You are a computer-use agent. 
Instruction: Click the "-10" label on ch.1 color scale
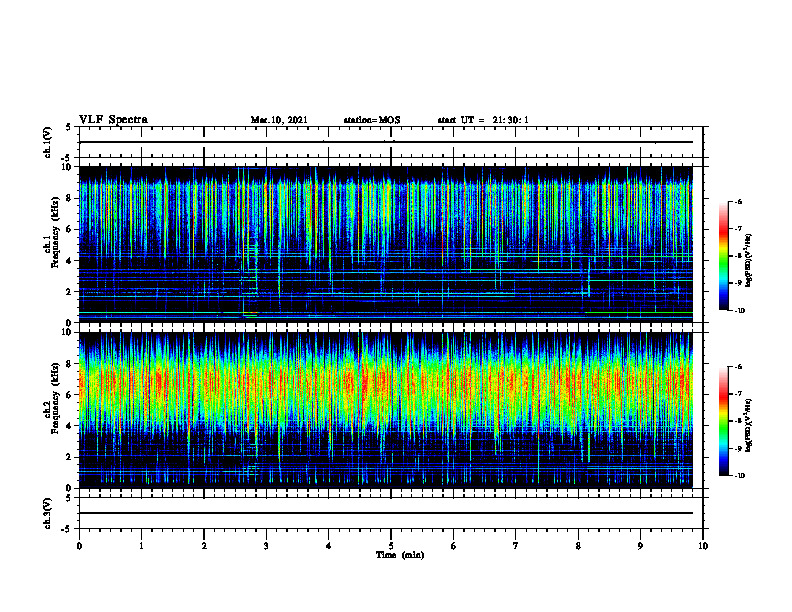click(739, 311)
